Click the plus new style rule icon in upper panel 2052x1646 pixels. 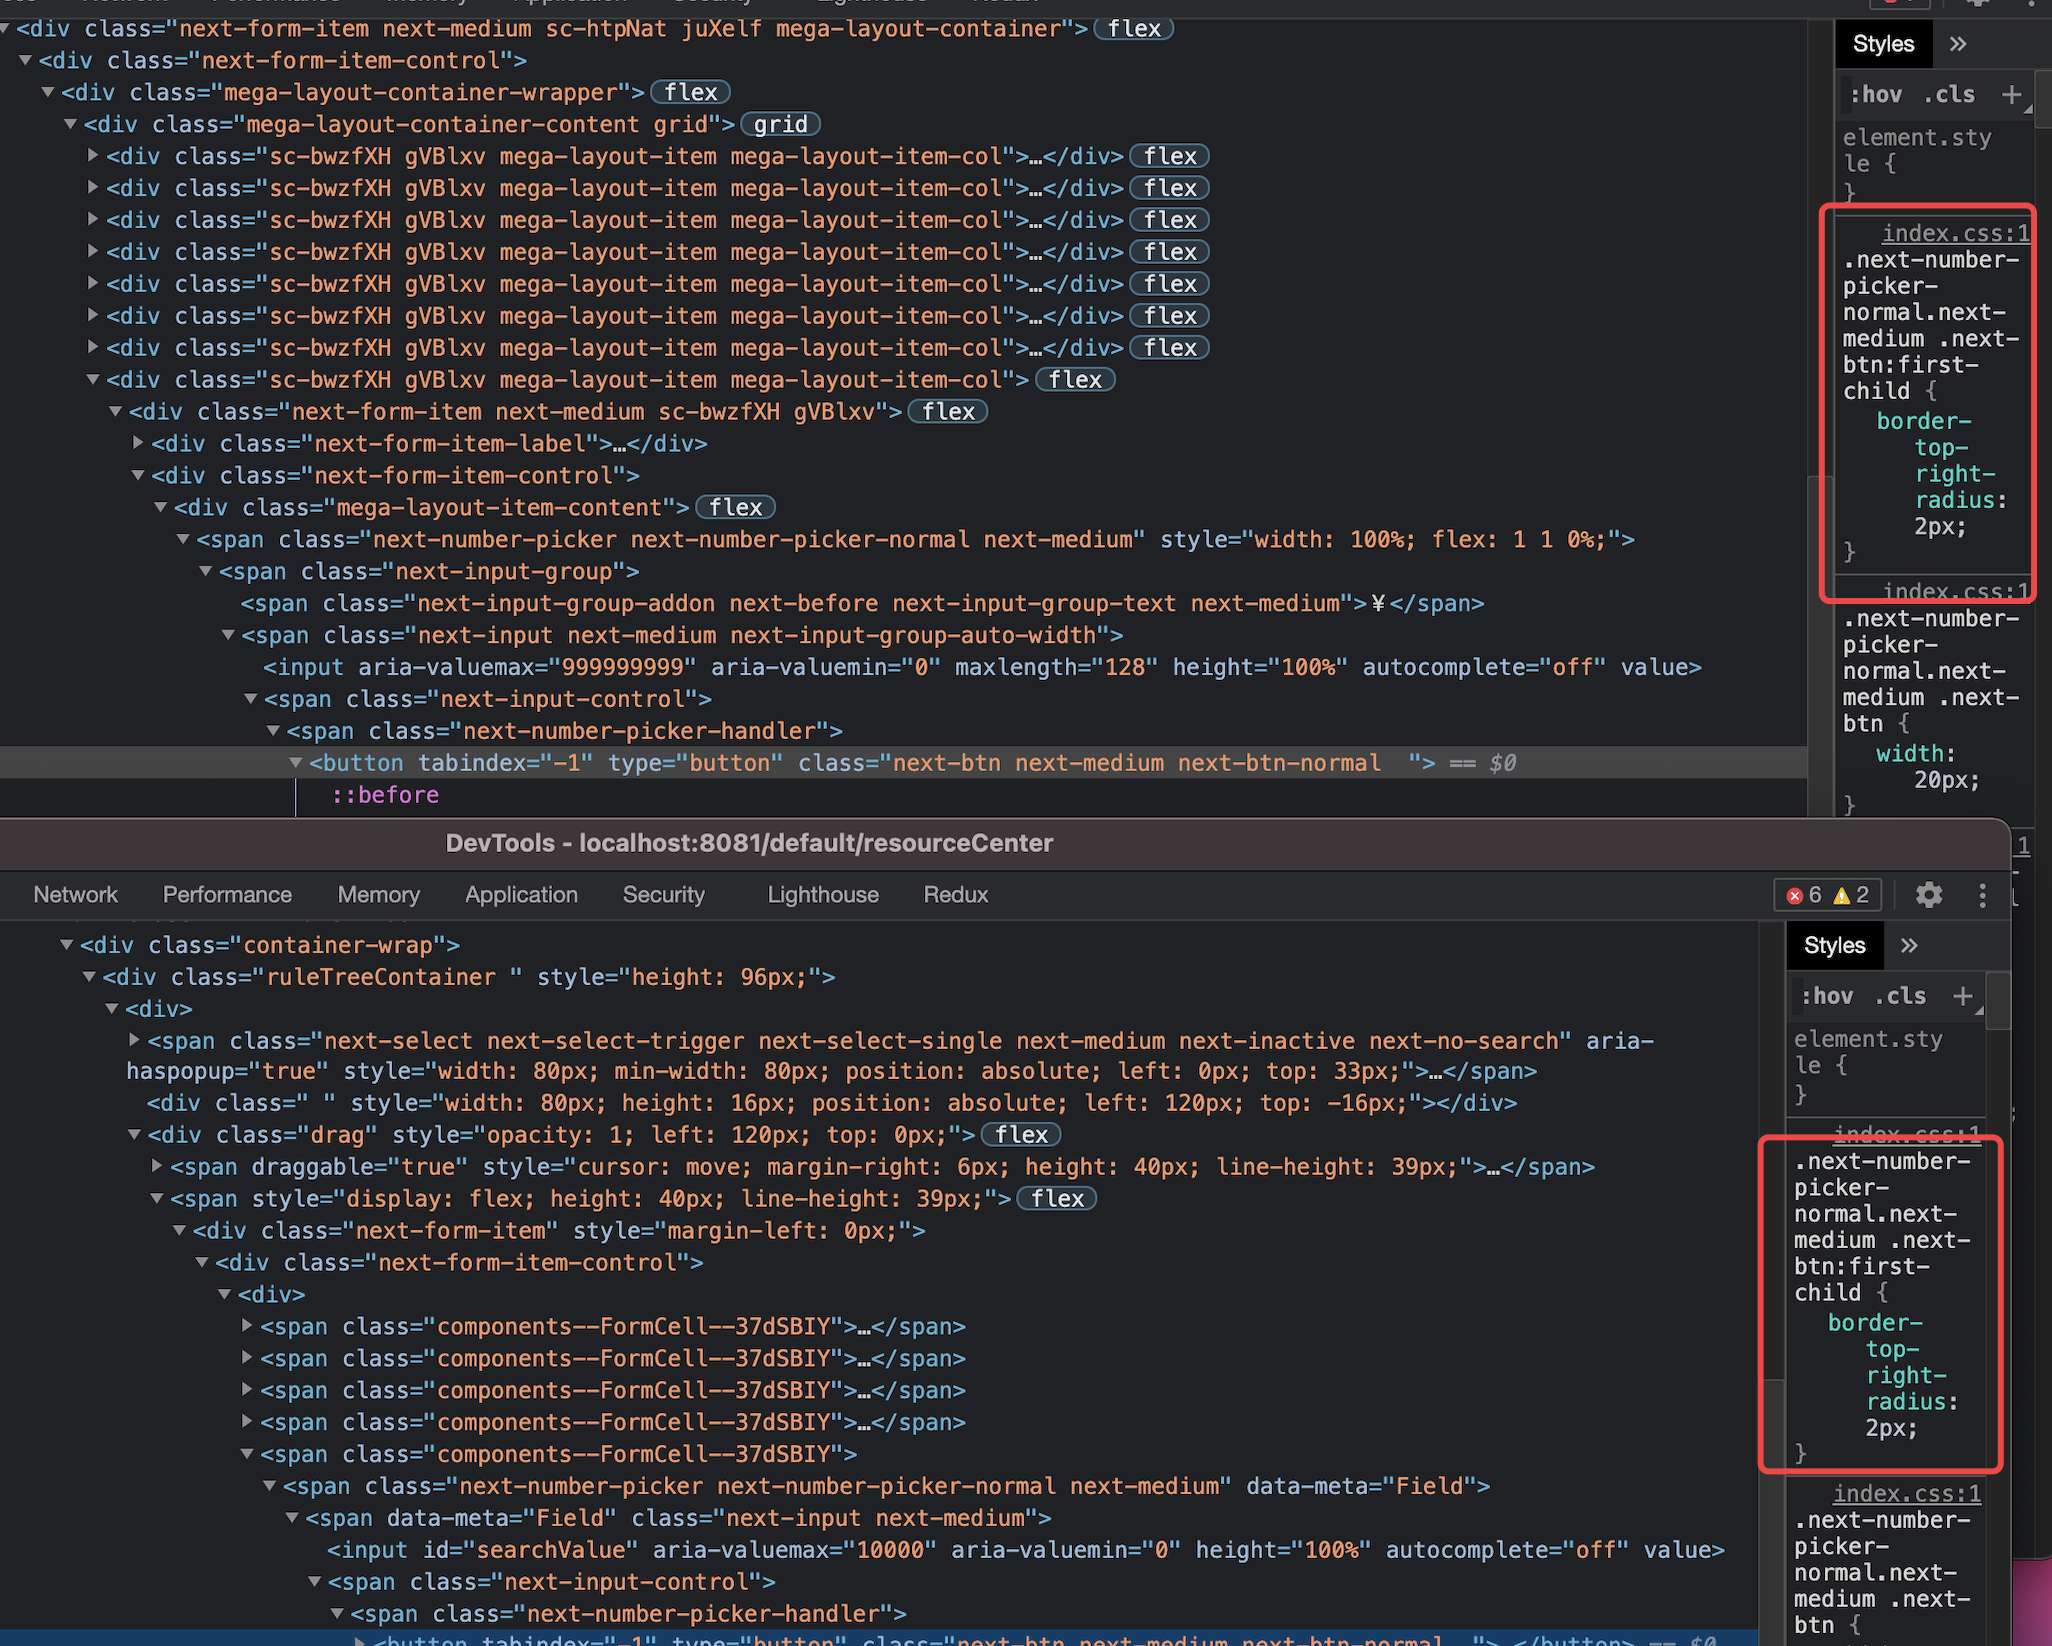pos(2011,95)
